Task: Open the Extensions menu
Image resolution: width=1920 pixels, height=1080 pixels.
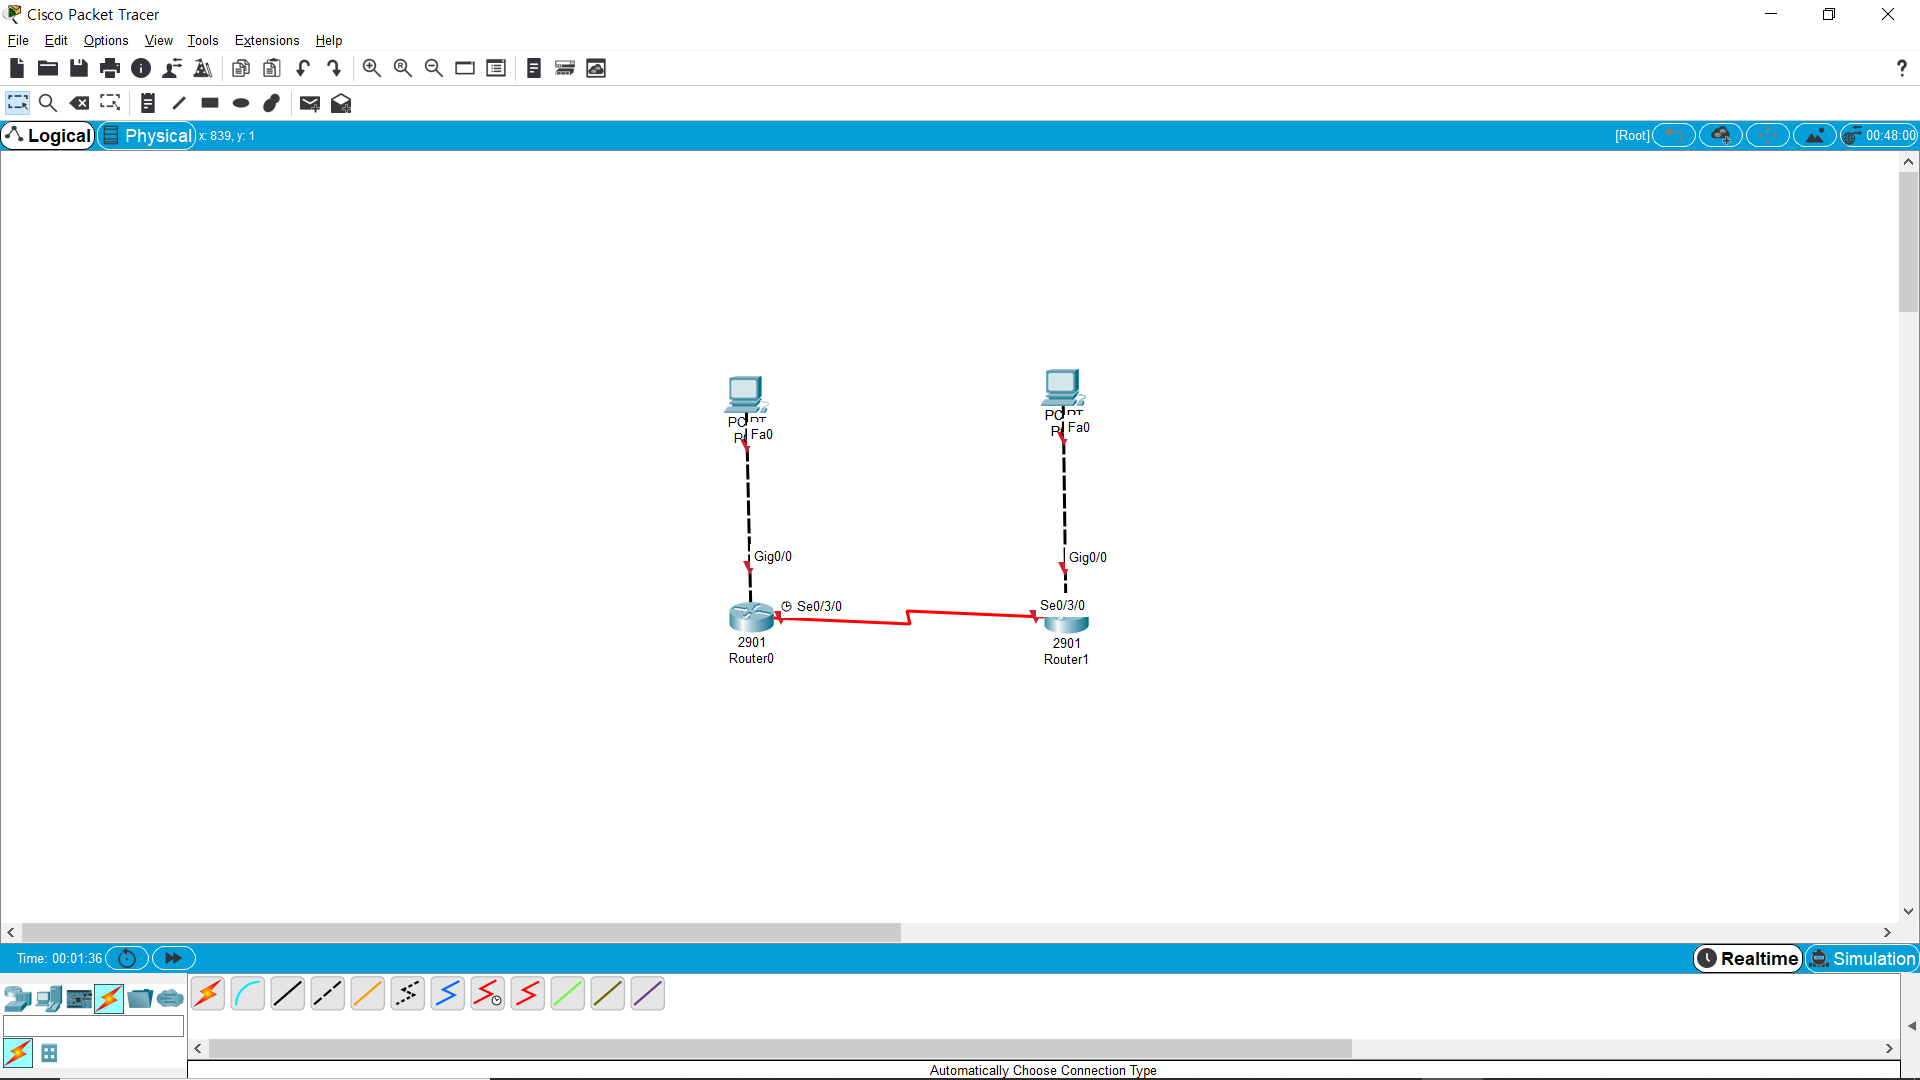Action: (x=266, y=40)
